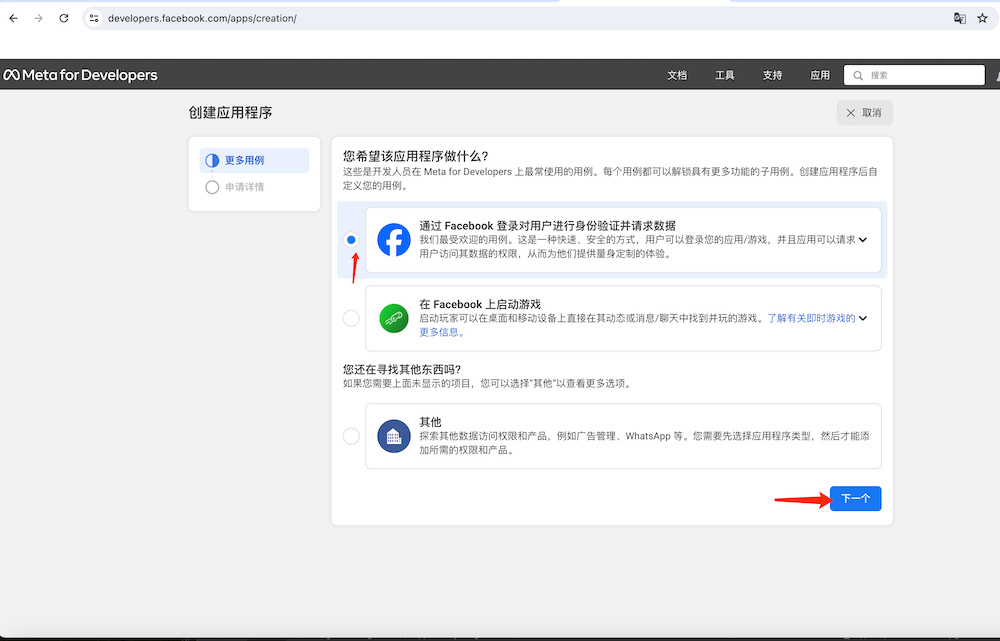Click the blue Facebook logo icon
This screenshot has width=1000, height=641.
coord(394,240)
